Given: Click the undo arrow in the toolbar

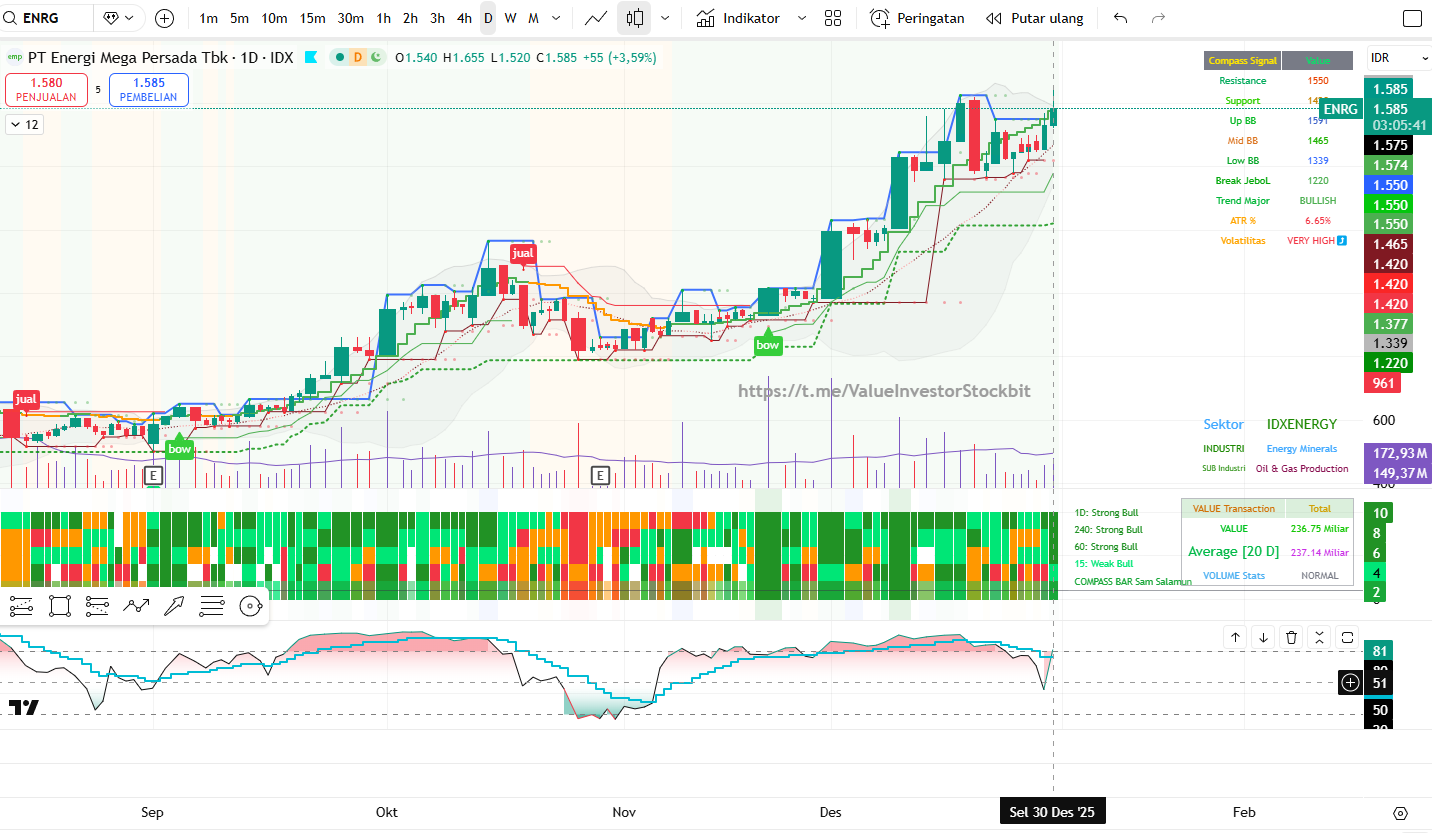Looking at the screenshot, I should 1120,18.
